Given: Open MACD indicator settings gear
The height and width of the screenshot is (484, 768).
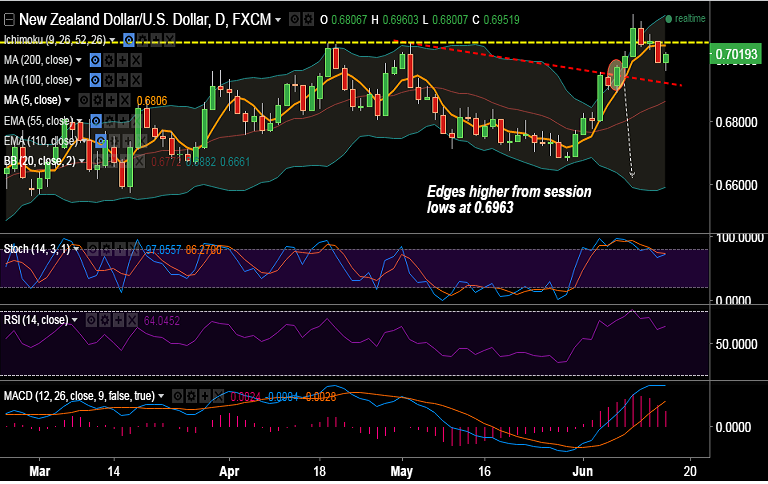Looking at the screenshot, I should click(192, 396).
